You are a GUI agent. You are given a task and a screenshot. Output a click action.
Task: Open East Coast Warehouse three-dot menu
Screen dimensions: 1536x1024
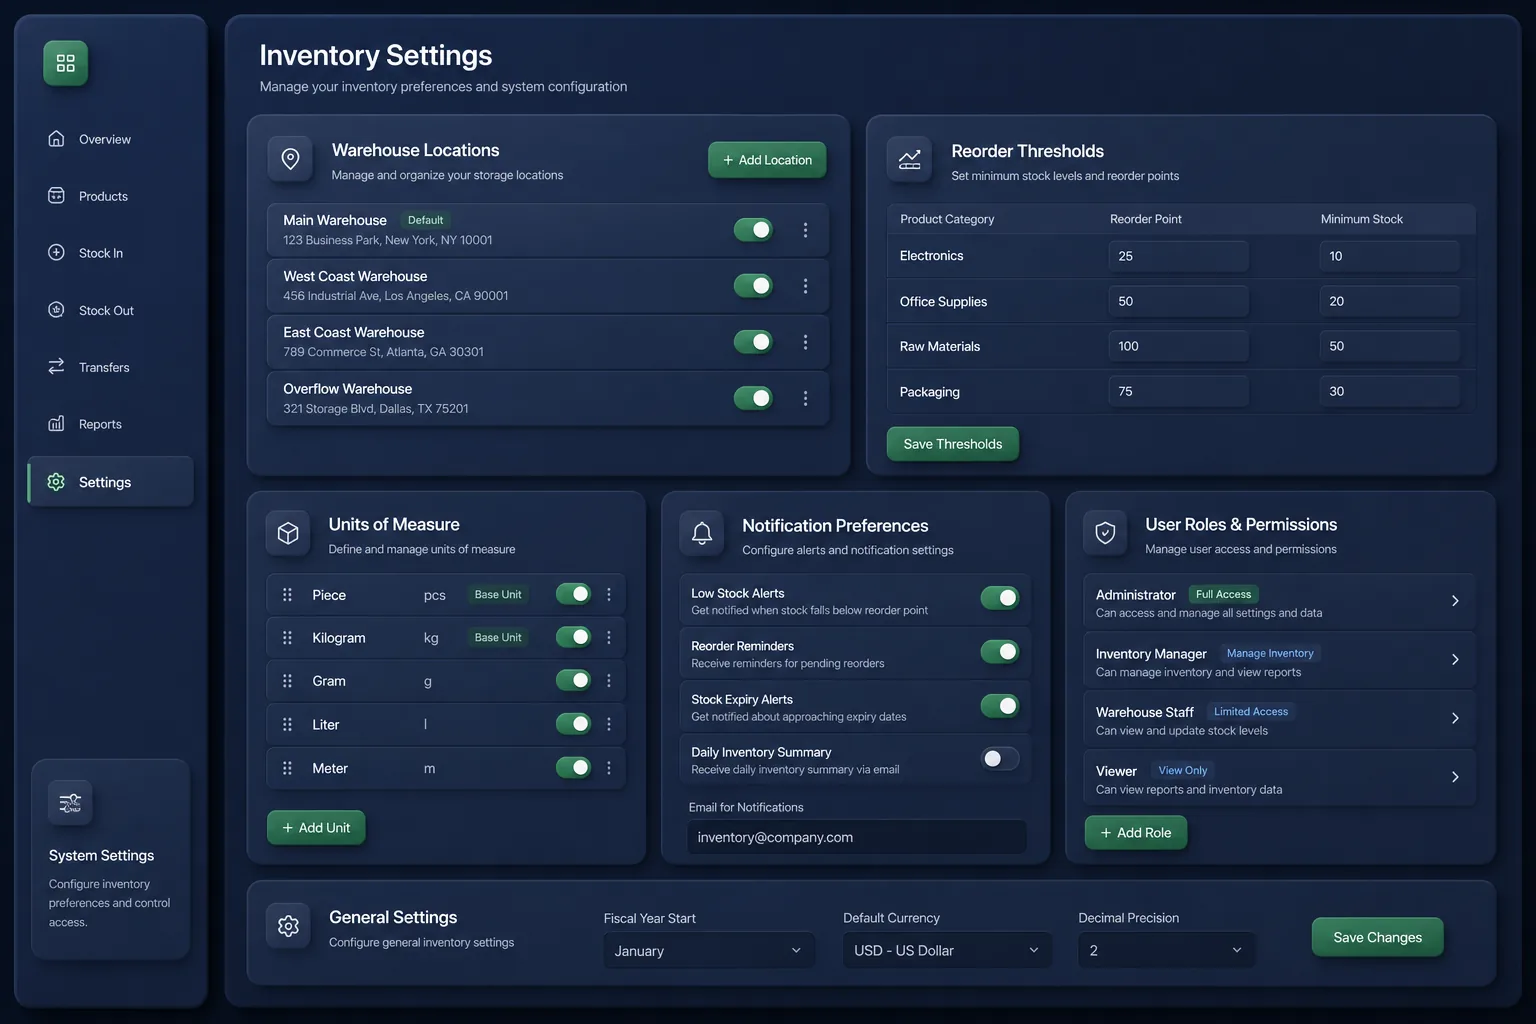click(x=805, y=342)
